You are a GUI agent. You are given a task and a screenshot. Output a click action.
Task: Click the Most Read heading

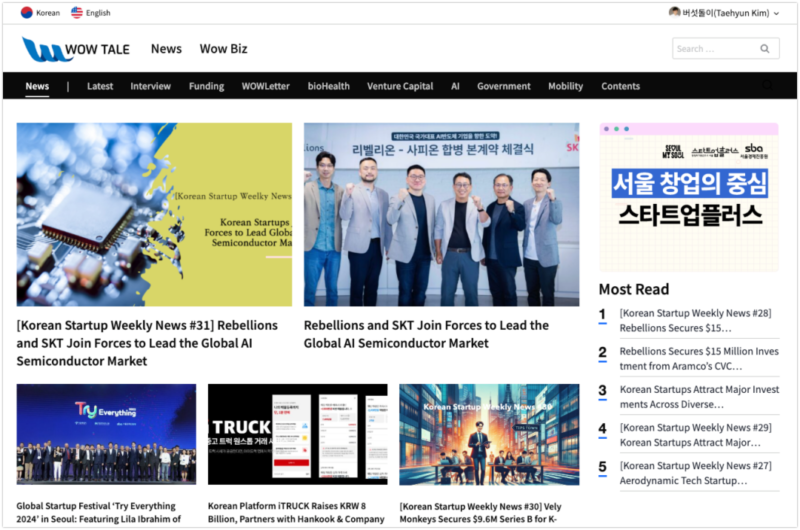[x=634, y=289]
